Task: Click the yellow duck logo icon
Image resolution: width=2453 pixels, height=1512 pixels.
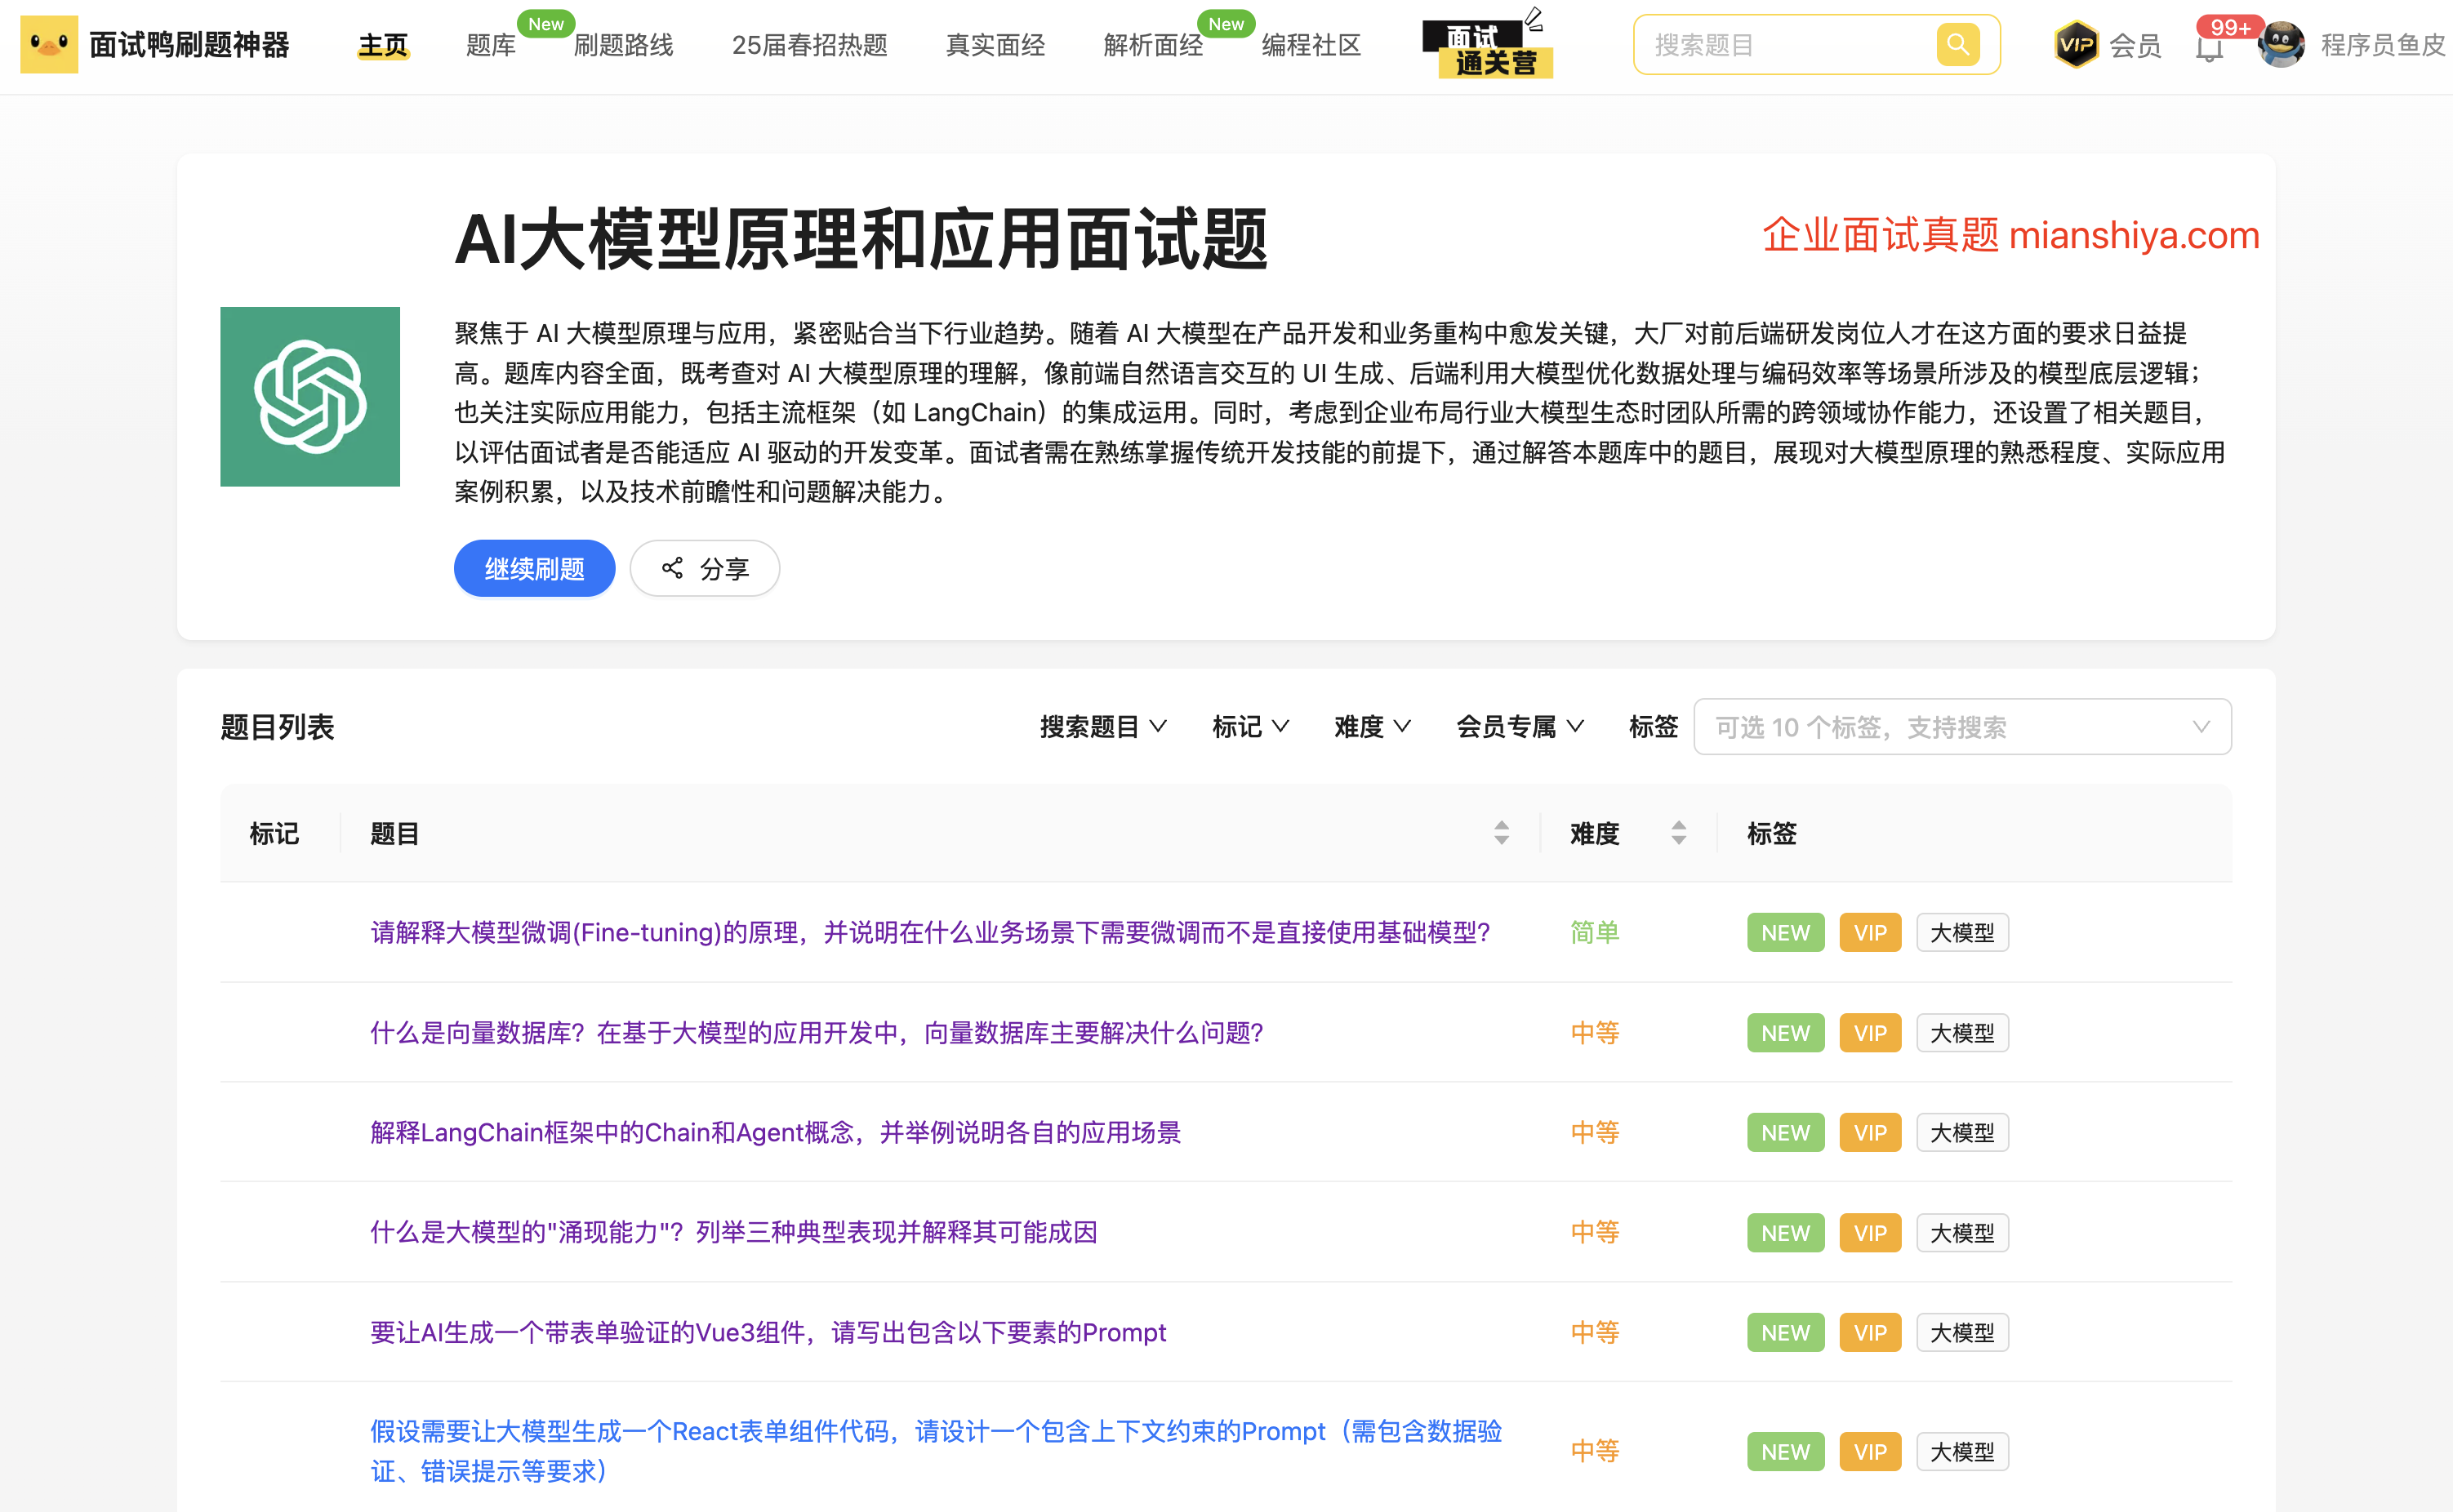Action: click(x=48, y=45)
